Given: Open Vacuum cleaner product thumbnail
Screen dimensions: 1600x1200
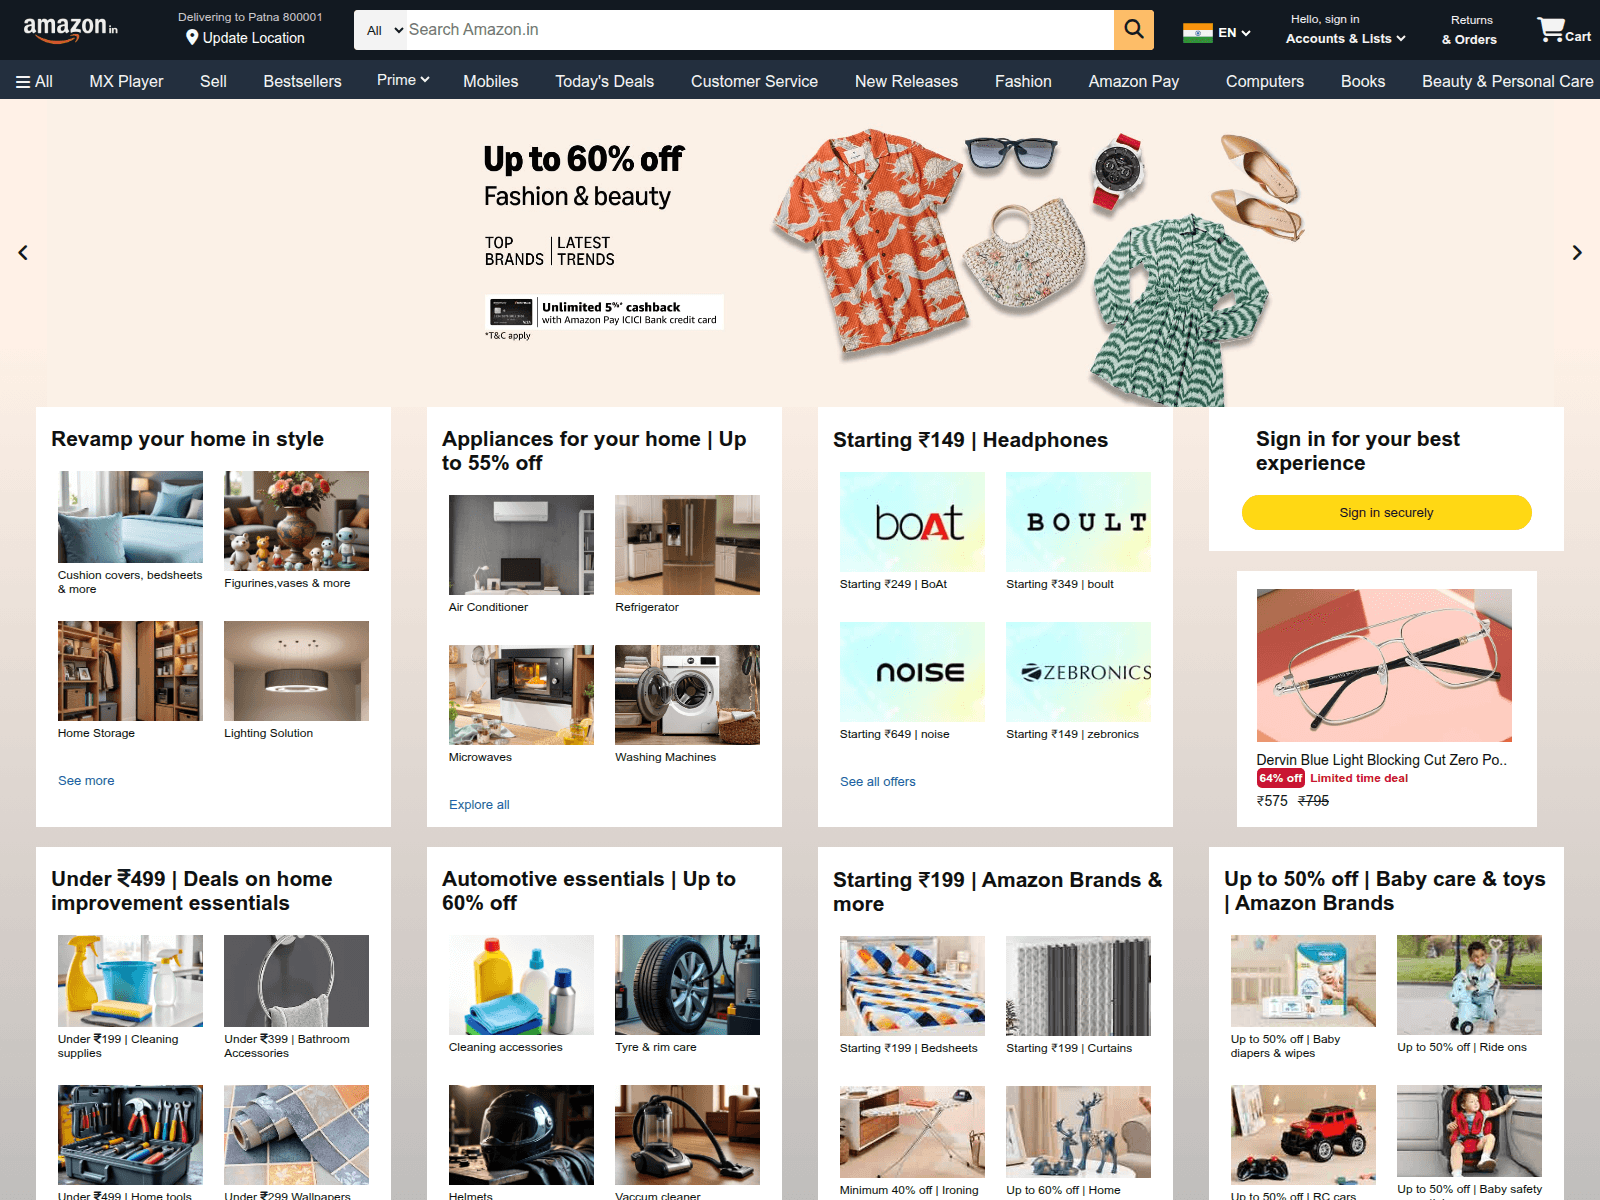Looking at the screenshot, I should click(x=687, y=1135).
